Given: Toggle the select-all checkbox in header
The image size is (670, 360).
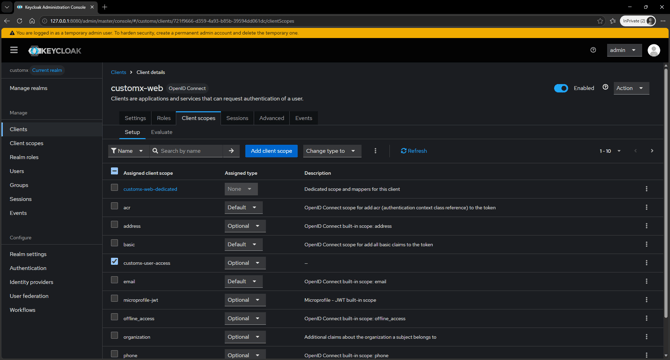Looking at the screenshot, I should pos(114,171).
